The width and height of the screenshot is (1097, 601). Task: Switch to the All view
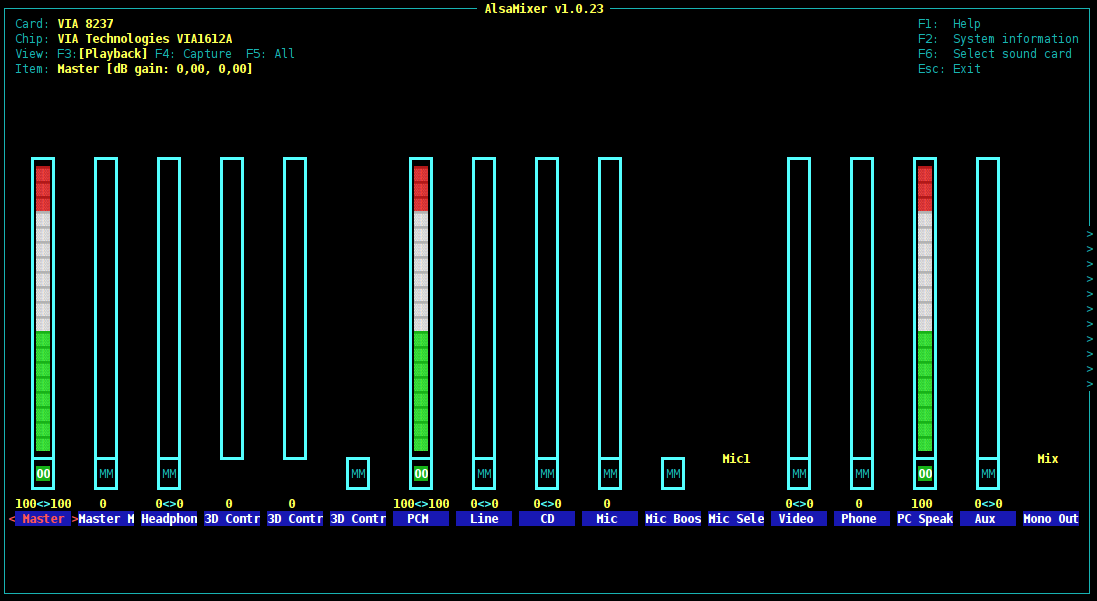270,54
